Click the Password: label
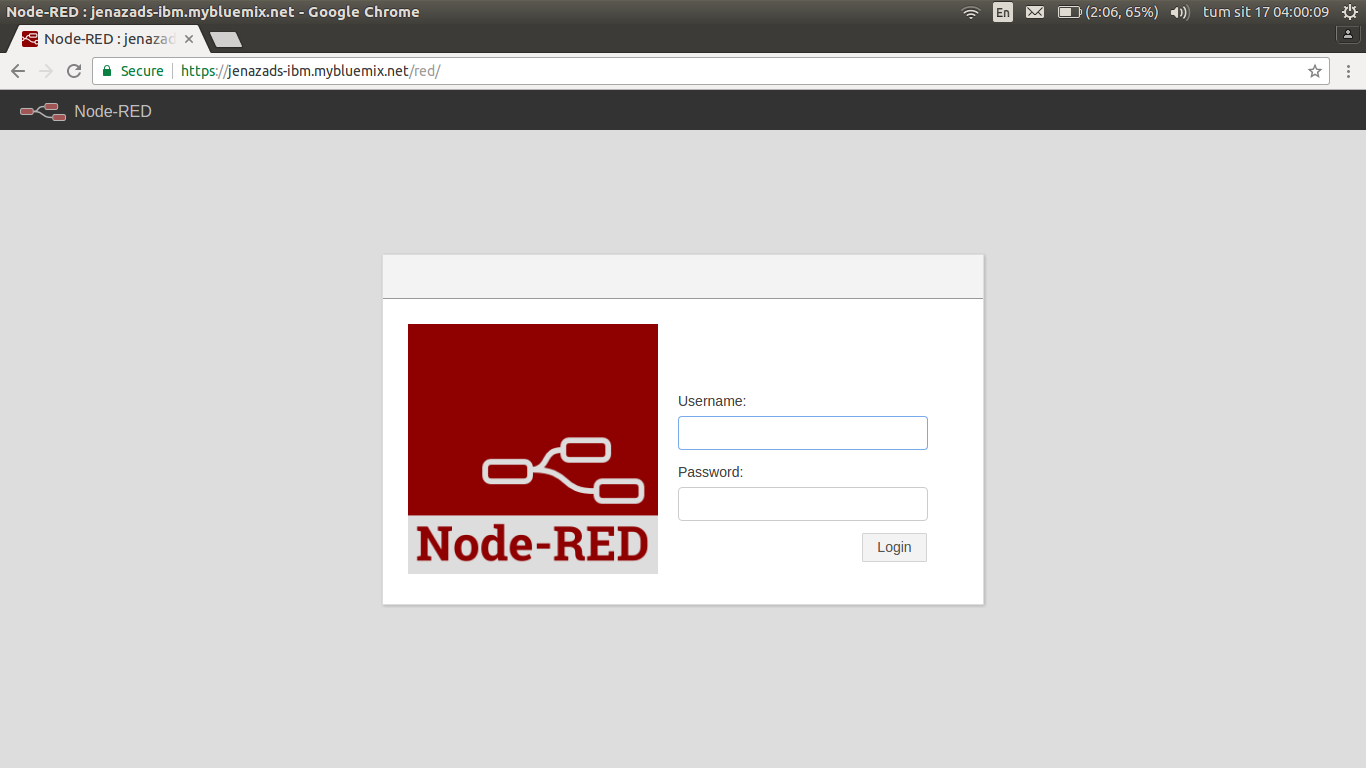 pyautogui.click(x=711, y=472)
